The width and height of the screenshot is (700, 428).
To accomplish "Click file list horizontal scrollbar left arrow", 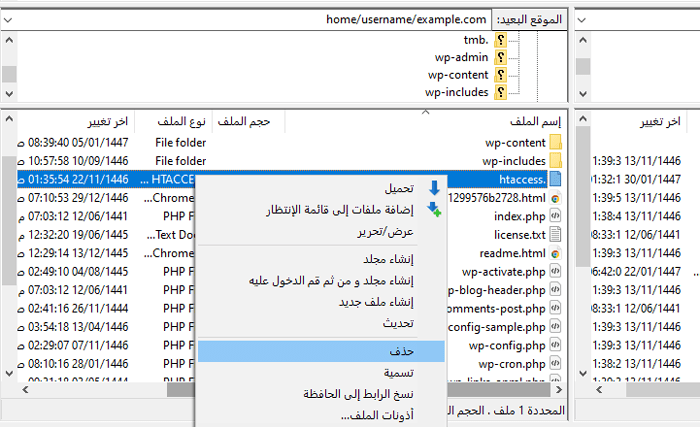I will pos(25,390).
